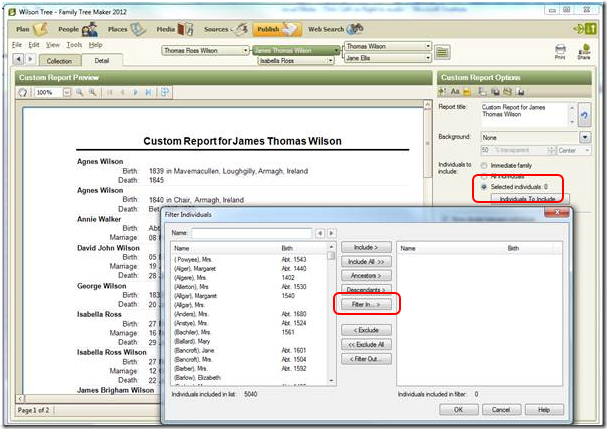Viewport: 607px width, 429px height.
Task: Select All individuals radio button
Action: coord(484,176)
